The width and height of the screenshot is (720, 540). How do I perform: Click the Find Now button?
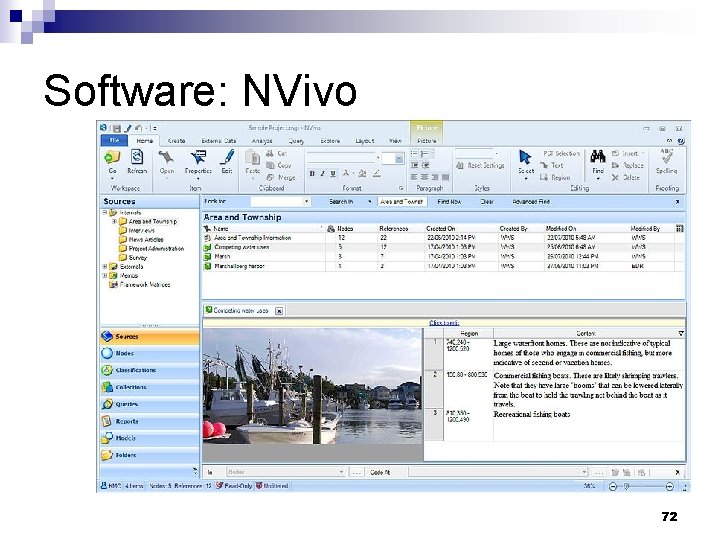click(449, 202)
